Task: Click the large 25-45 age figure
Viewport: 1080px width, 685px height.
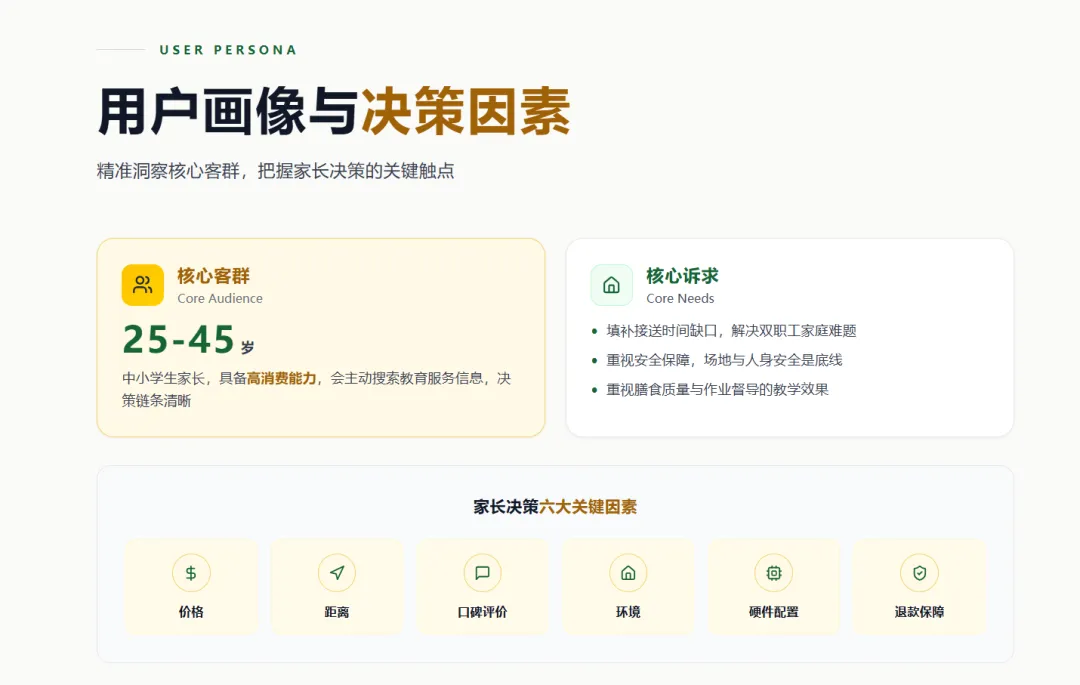Action: click(x=179, y=339)
